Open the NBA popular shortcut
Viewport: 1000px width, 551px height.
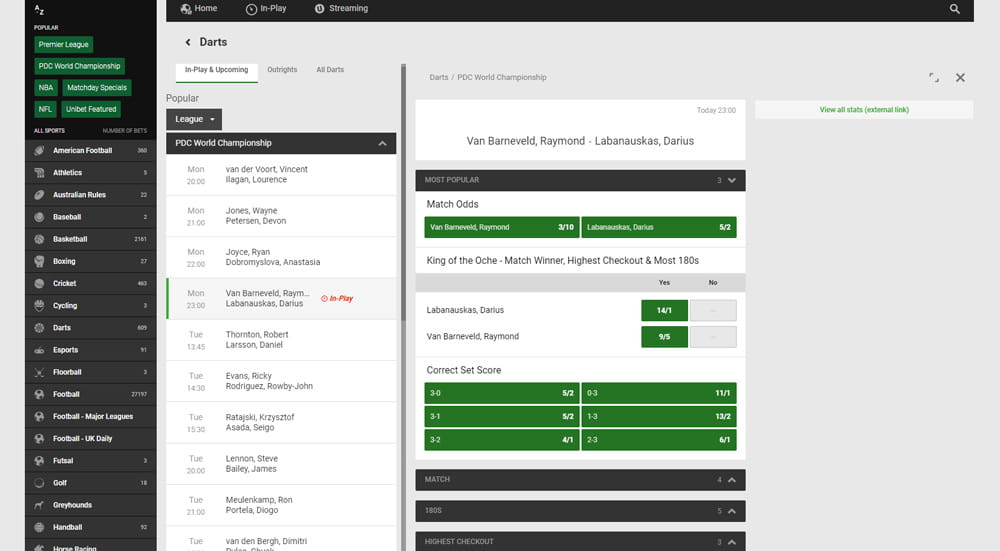(45, 88)
